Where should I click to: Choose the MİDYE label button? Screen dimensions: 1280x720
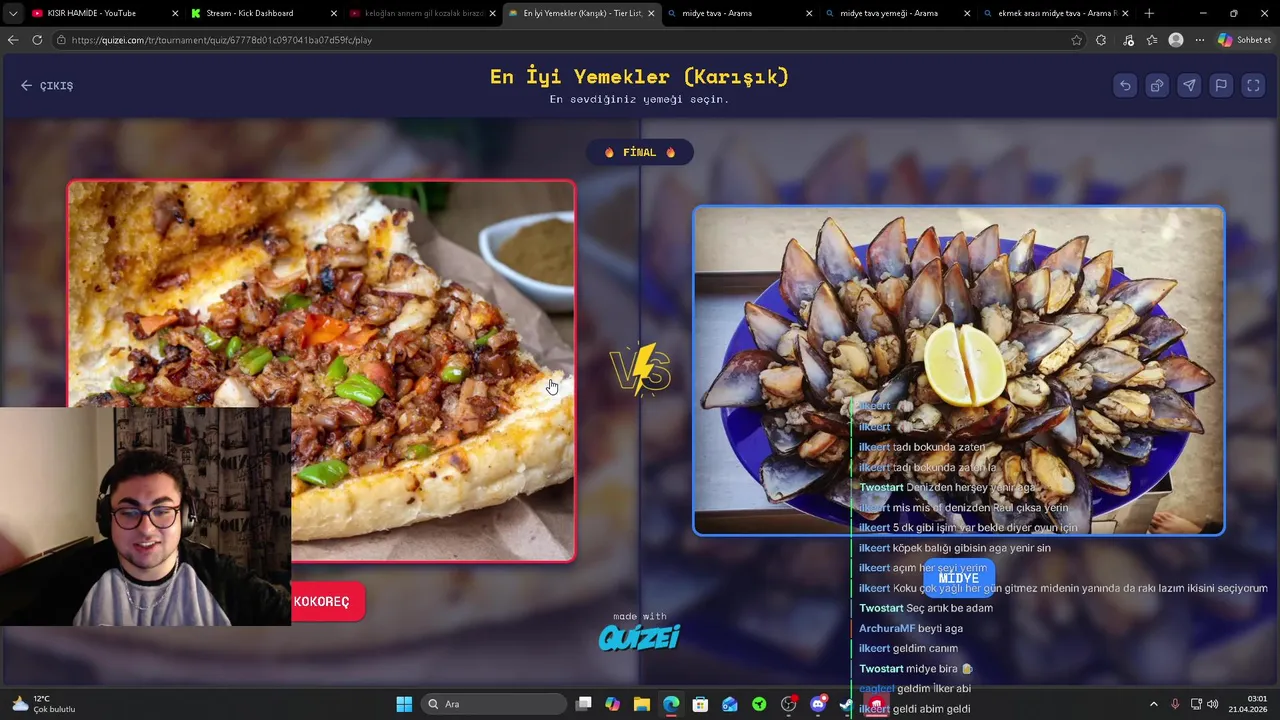[958, 578]
